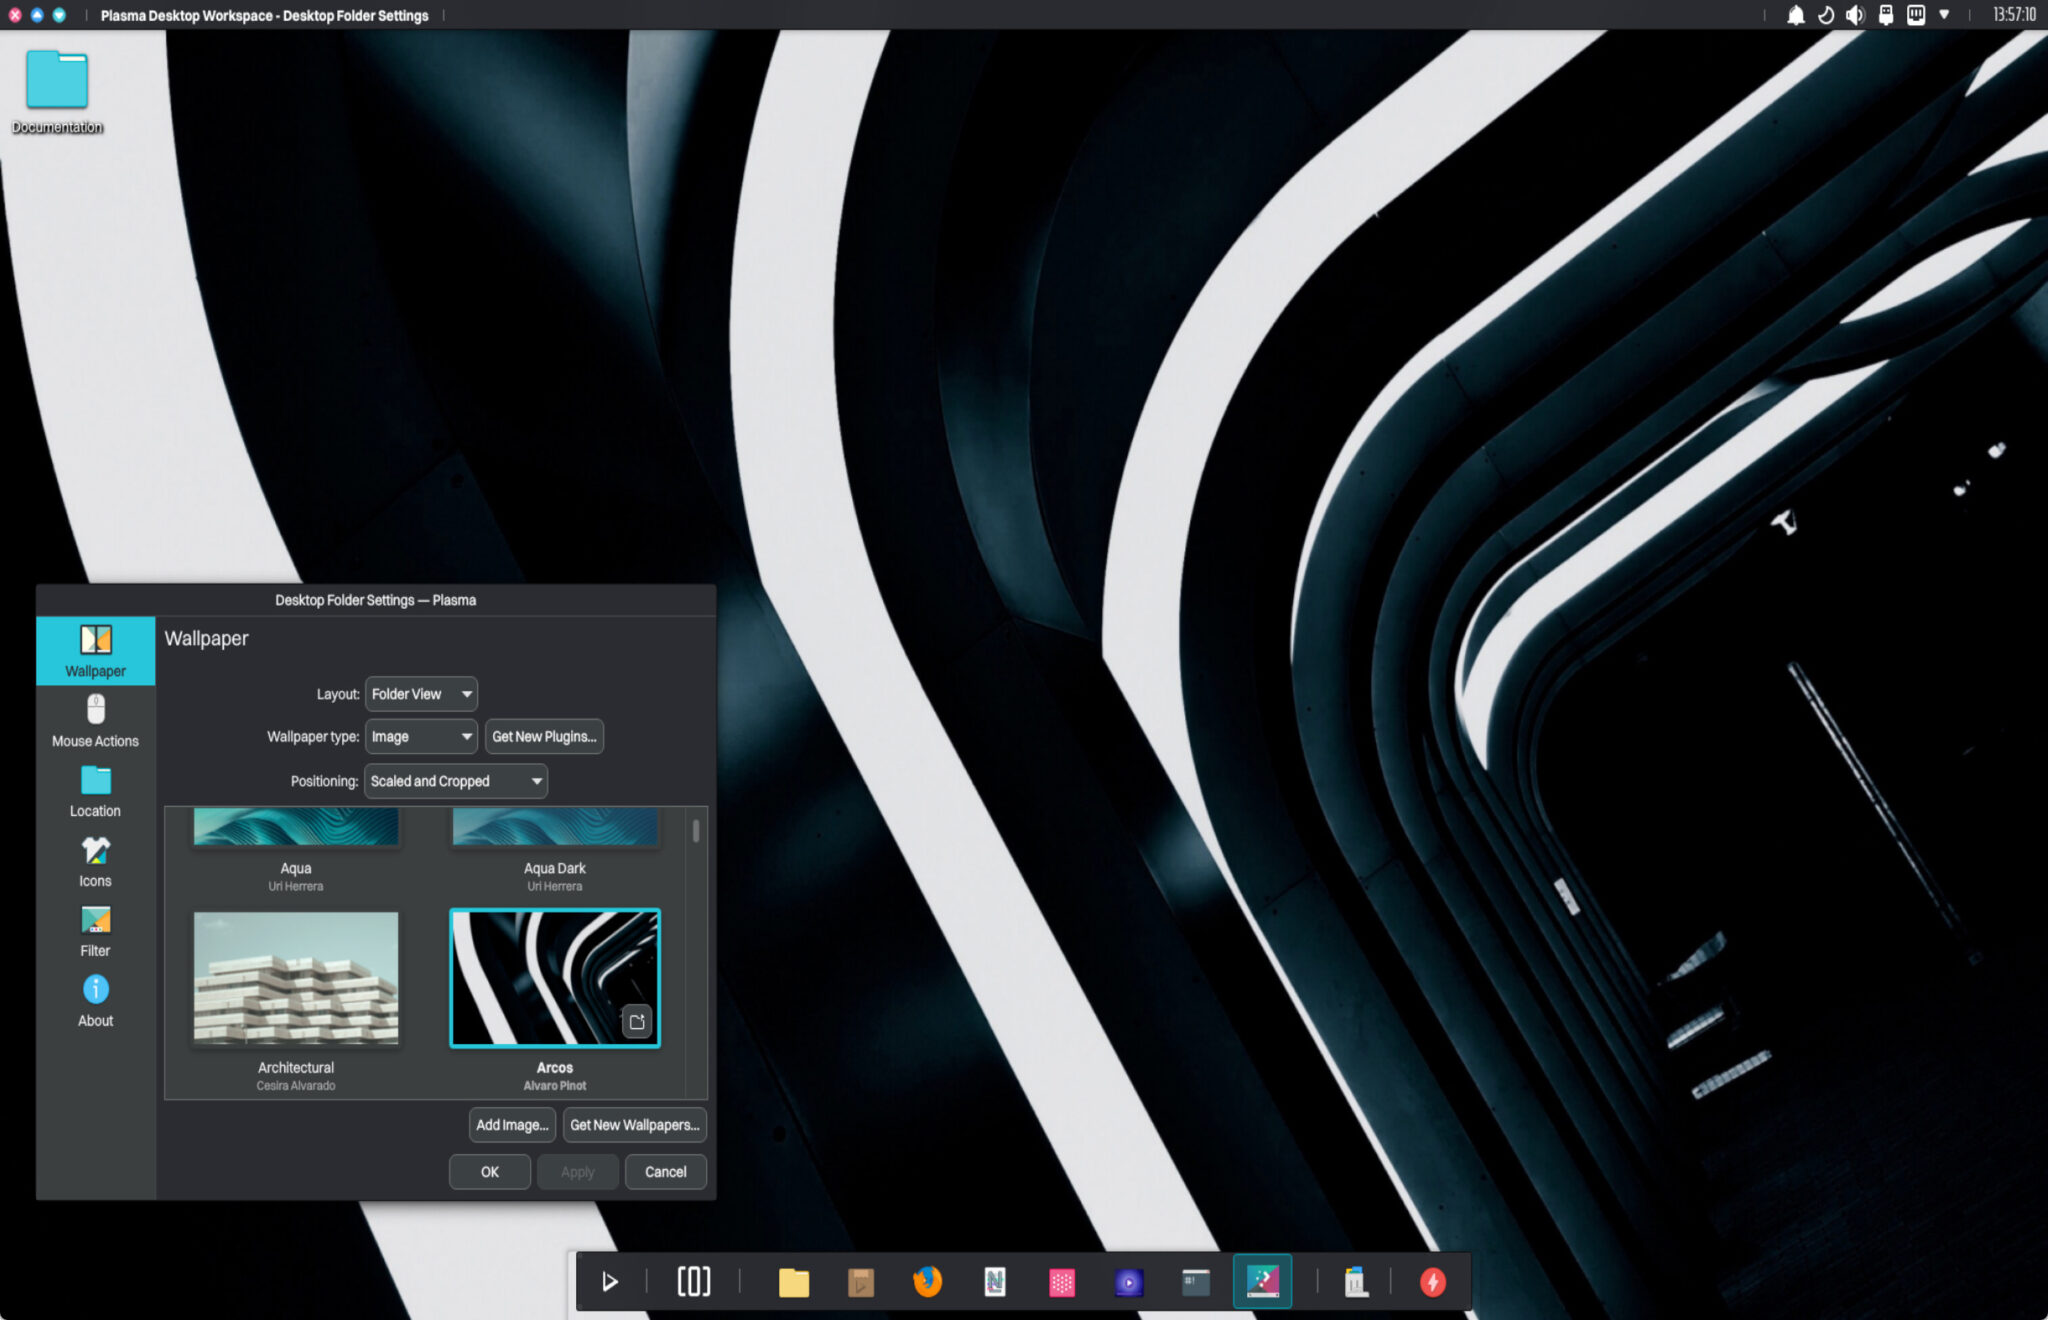Open the Wallpaper settings section
The height and width of the screenshot is (1320, 2048).
click(95, 650)
